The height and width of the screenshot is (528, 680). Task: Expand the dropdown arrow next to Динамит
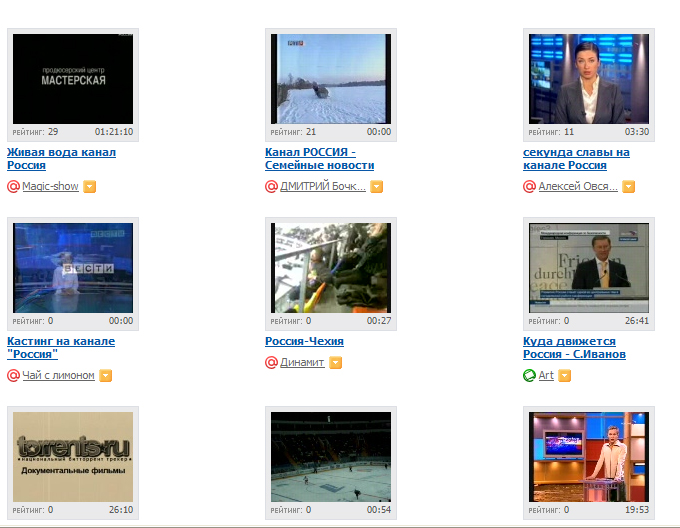click(335, 362)
